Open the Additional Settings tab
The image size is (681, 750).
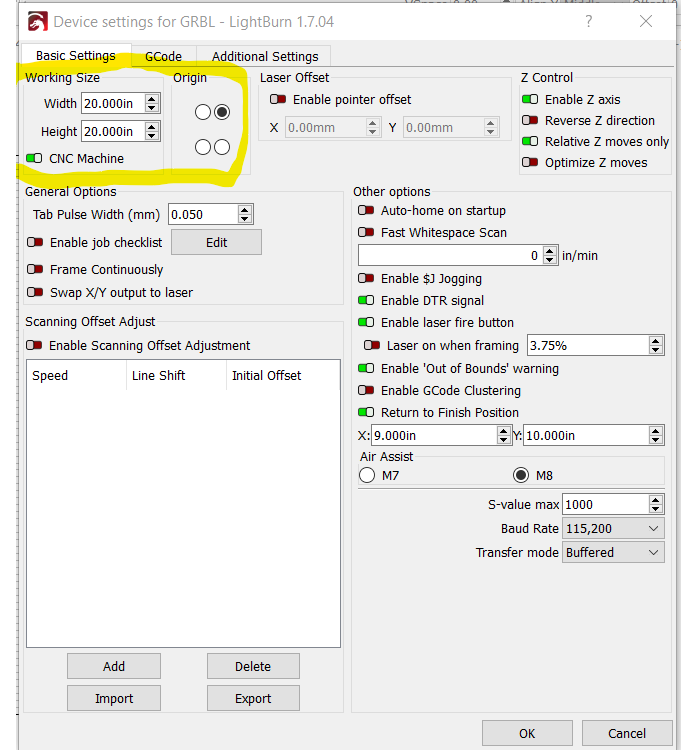[265, 57]
